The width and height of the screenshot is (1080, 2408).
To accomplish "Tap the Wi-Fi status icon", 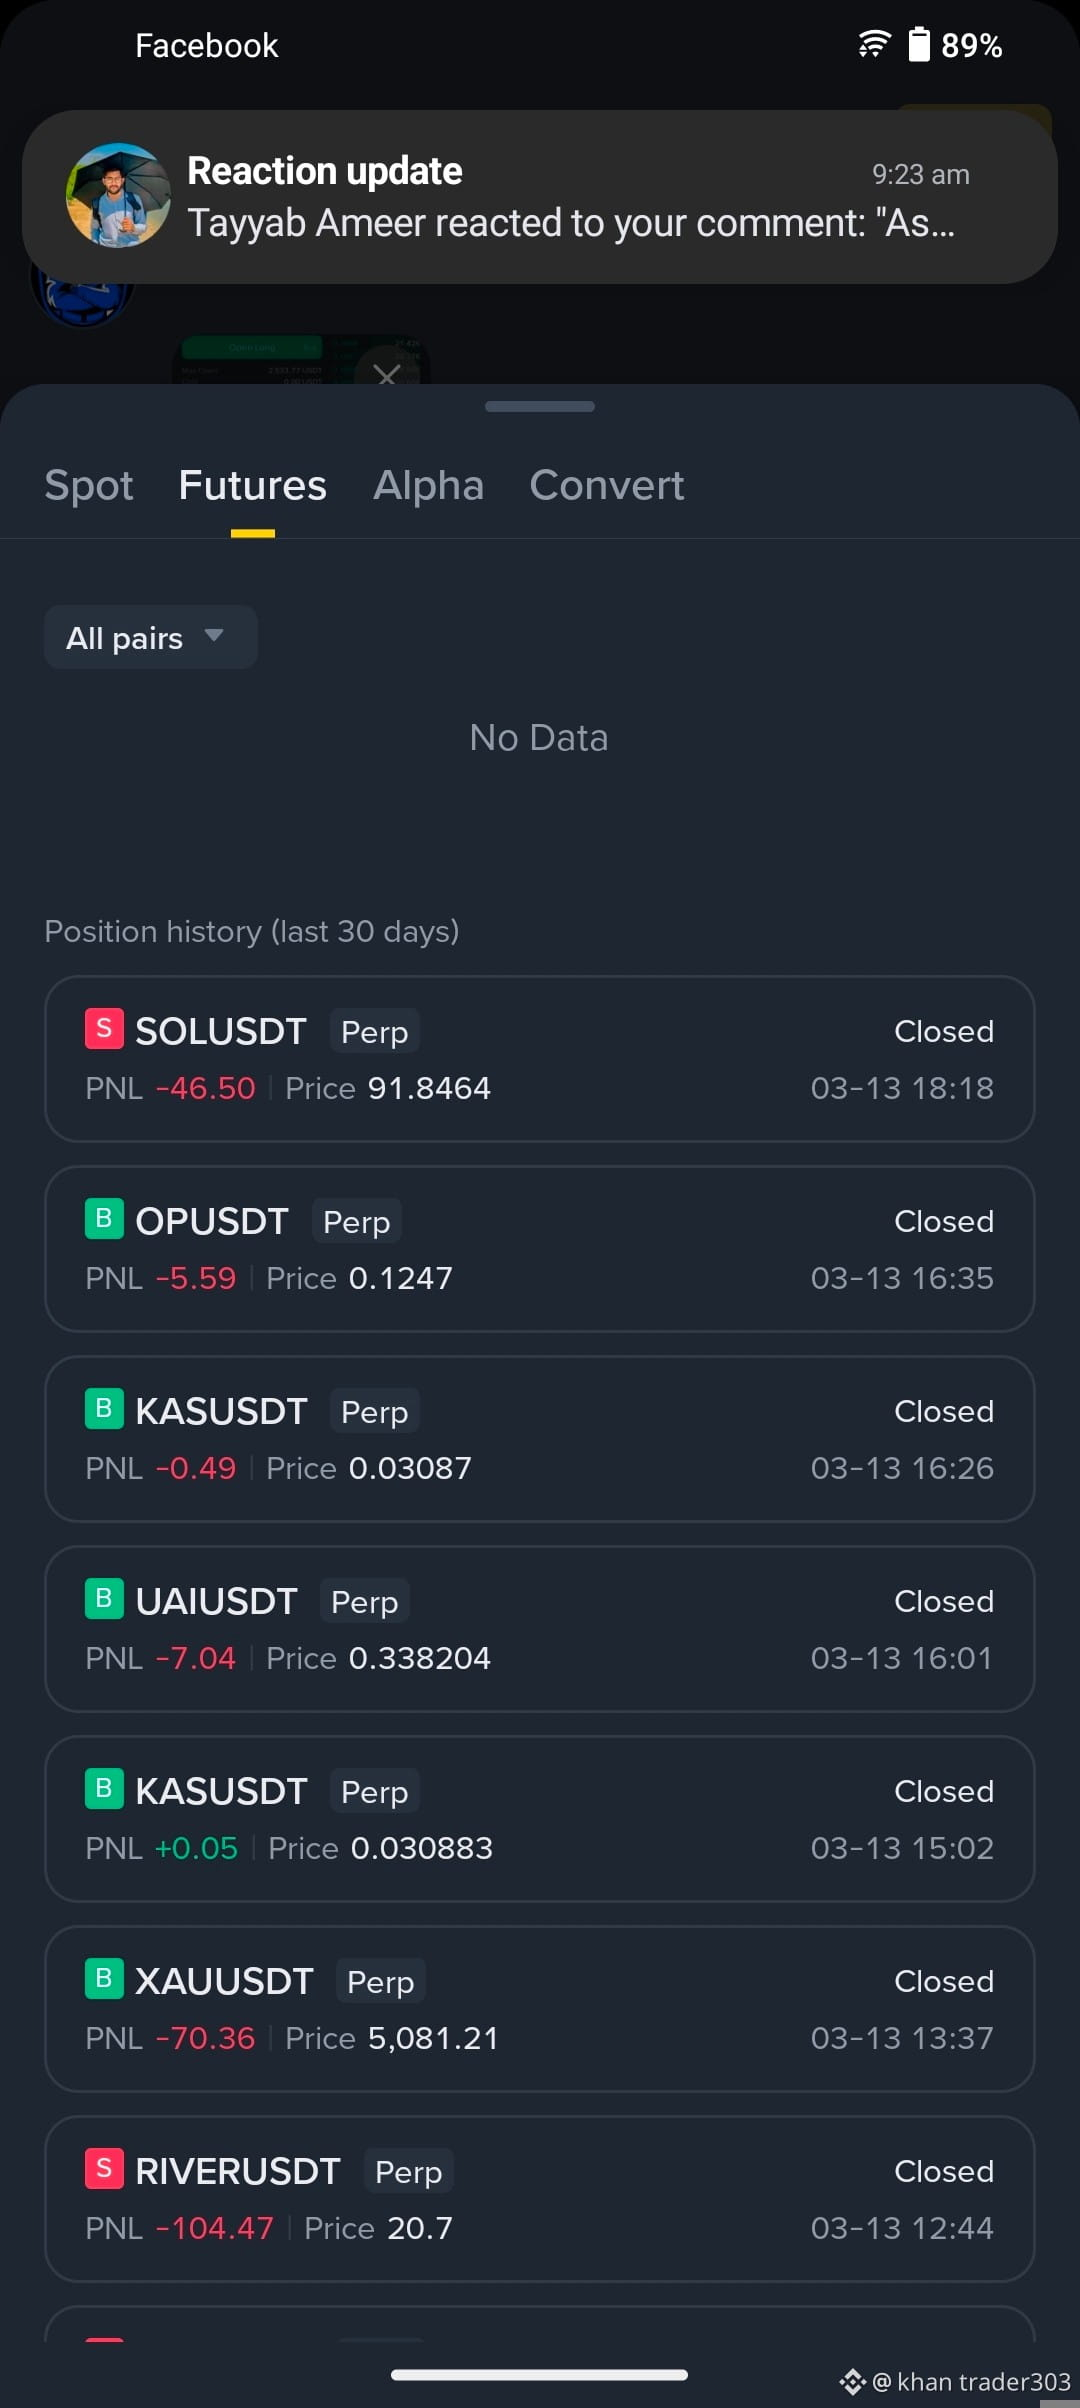I will tap(874, 44).
